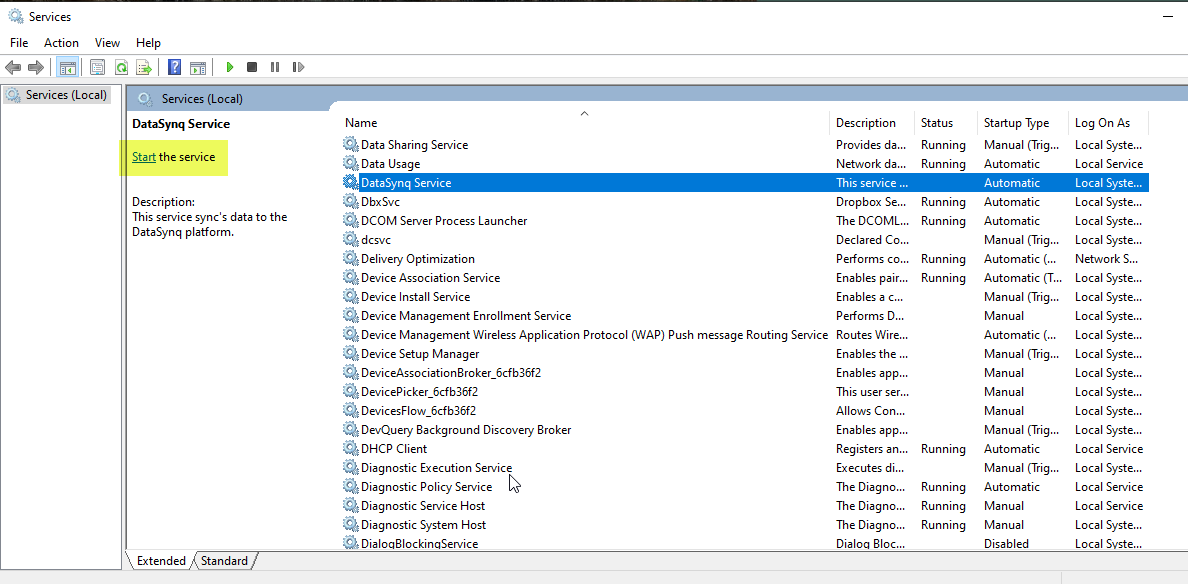Open the View menu
This screenshot has width=1188, height=584.
coord(108,43)
